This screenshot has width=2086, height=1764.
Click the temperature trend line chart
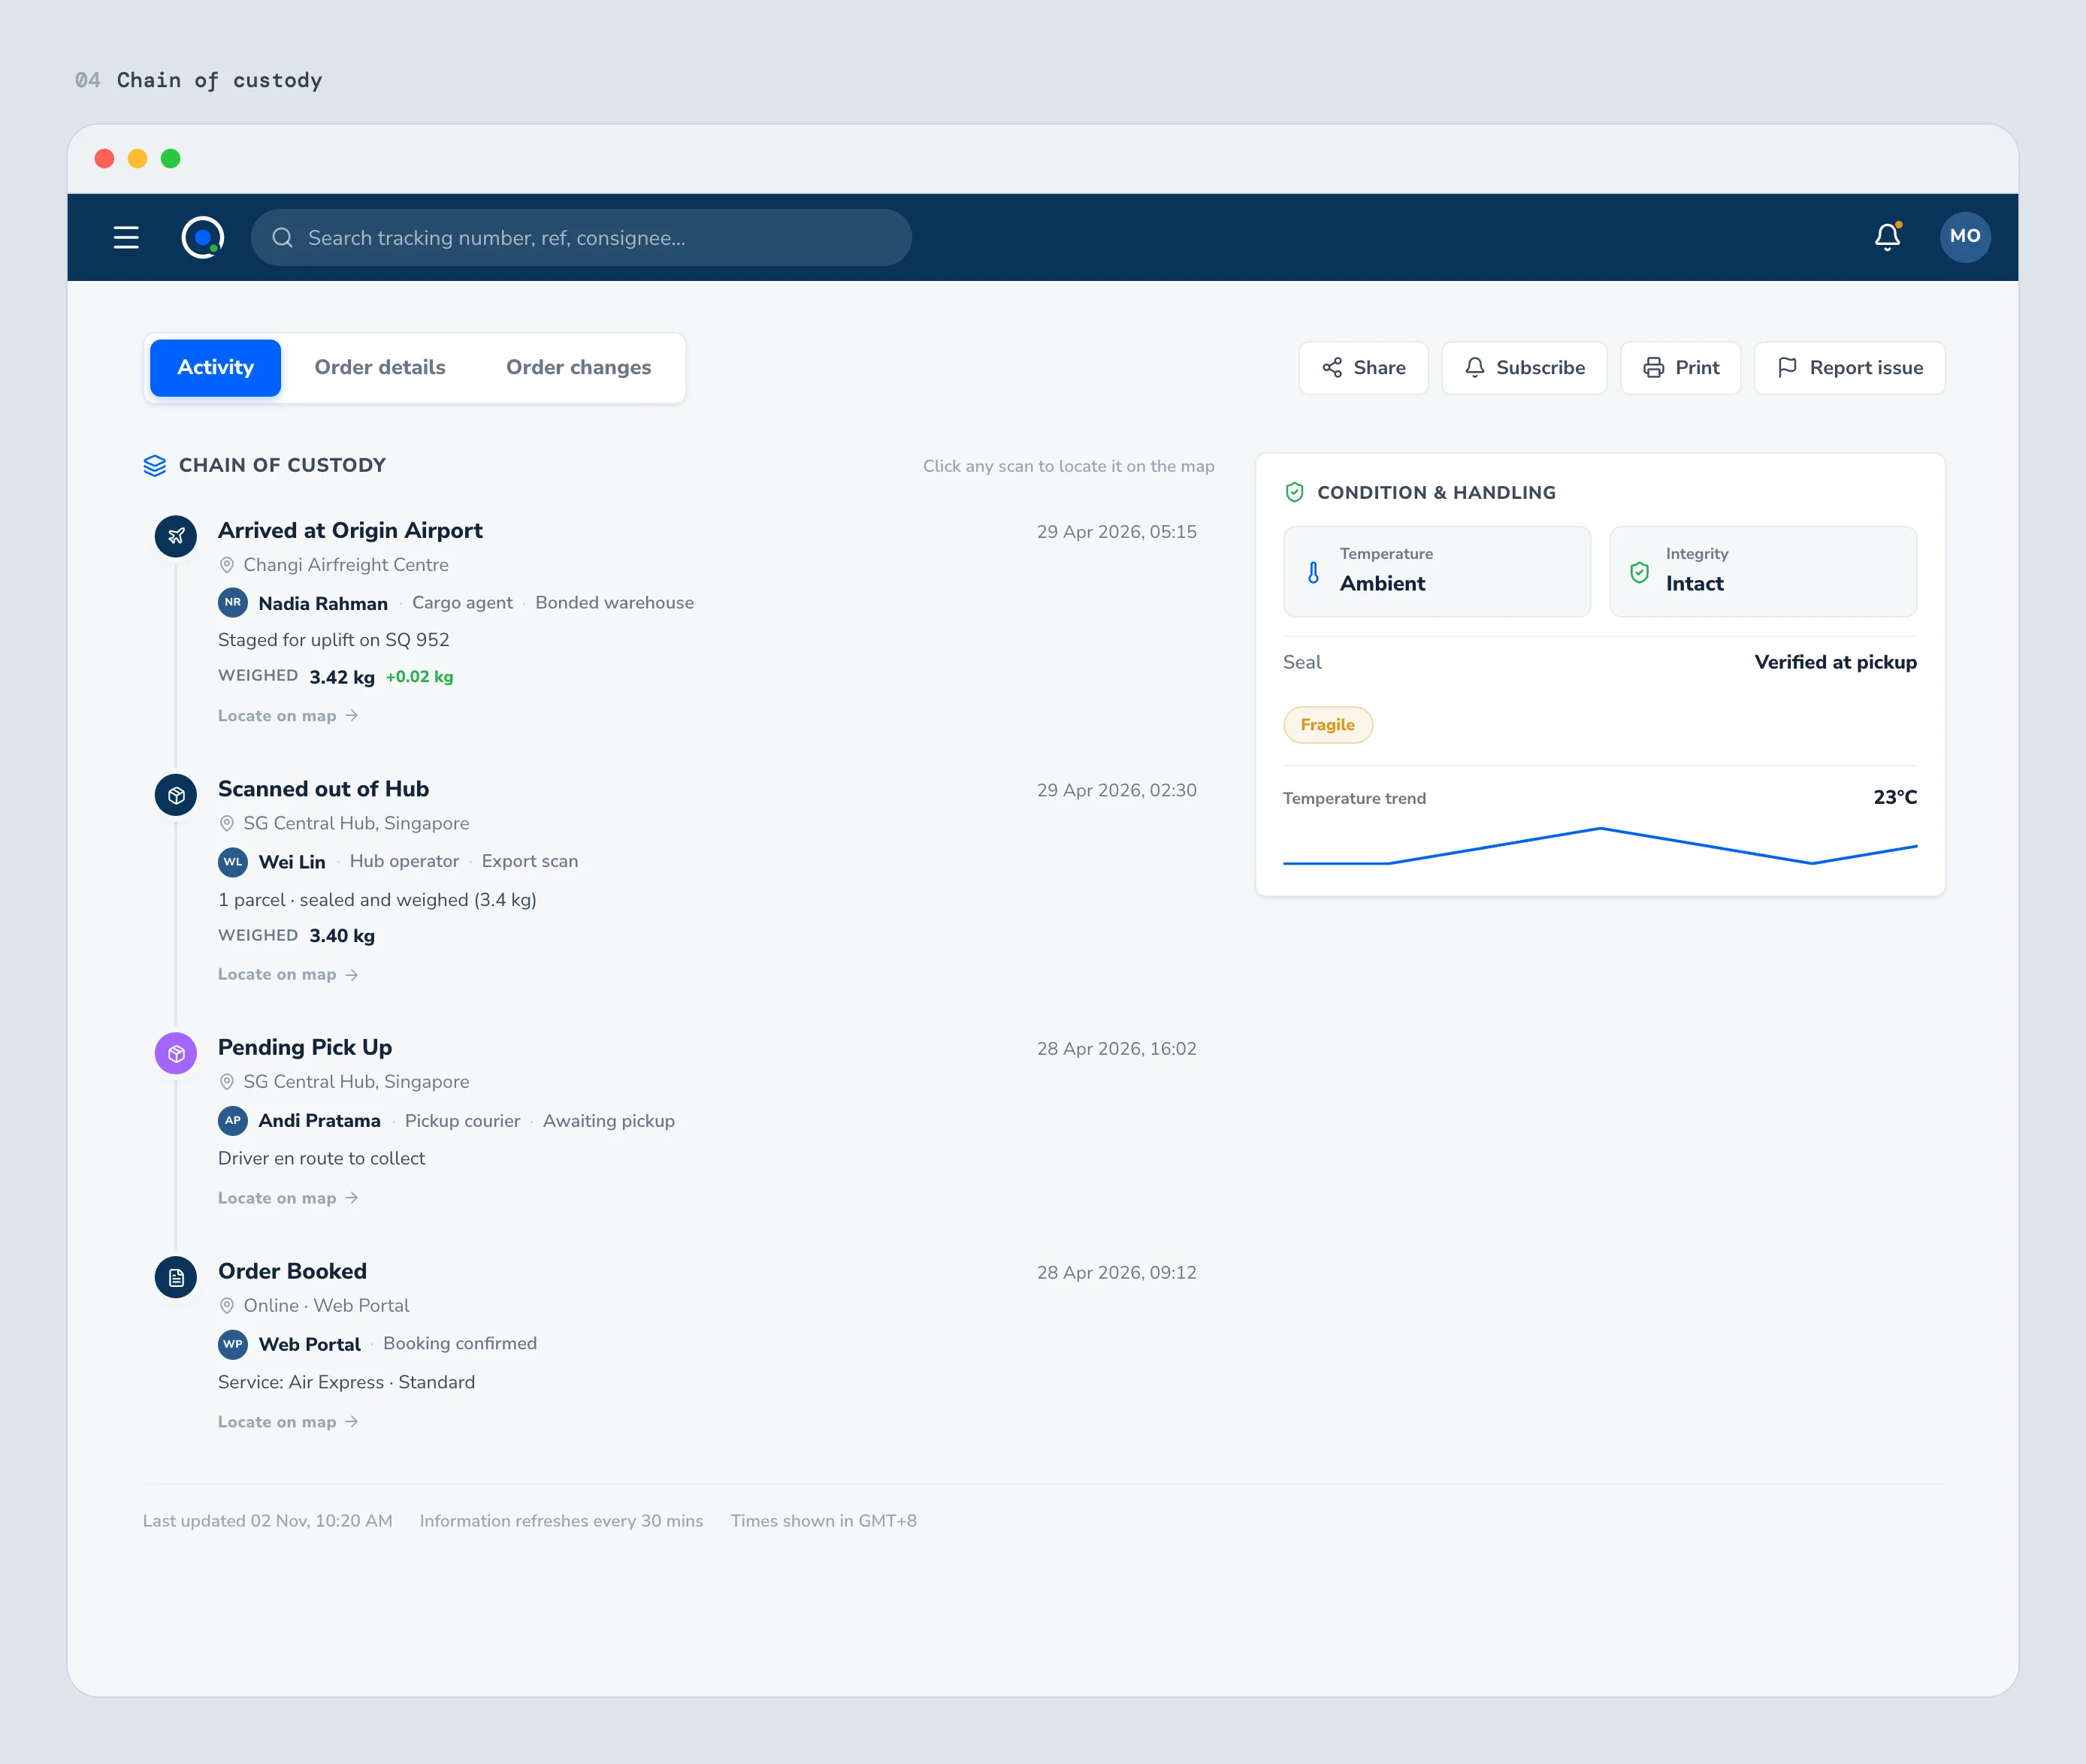pyautogui.click(x=1599, y=846)
